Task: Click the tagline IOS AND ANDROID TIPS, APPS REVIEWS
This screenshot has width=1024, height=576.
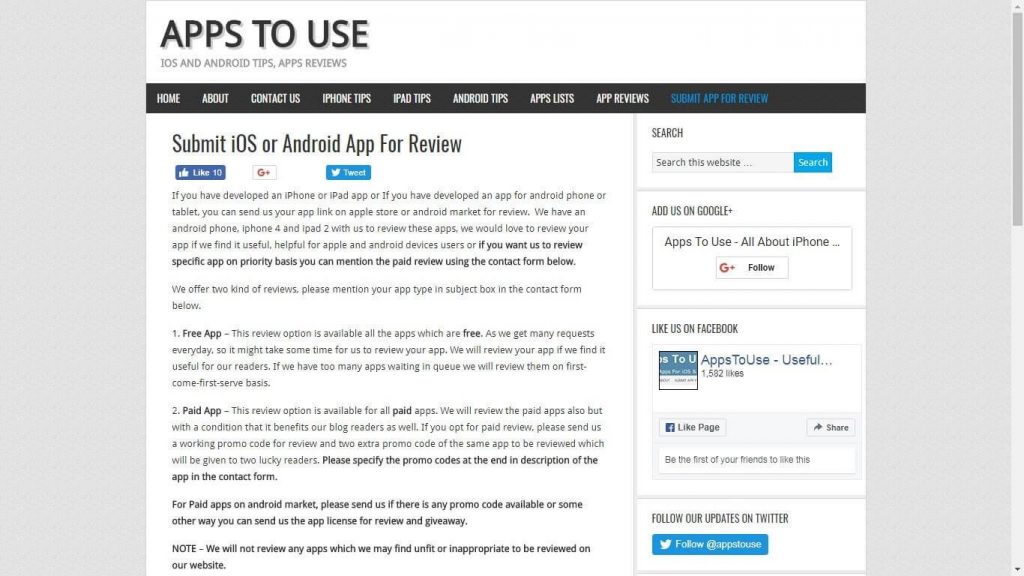Action: coord(253,63)
